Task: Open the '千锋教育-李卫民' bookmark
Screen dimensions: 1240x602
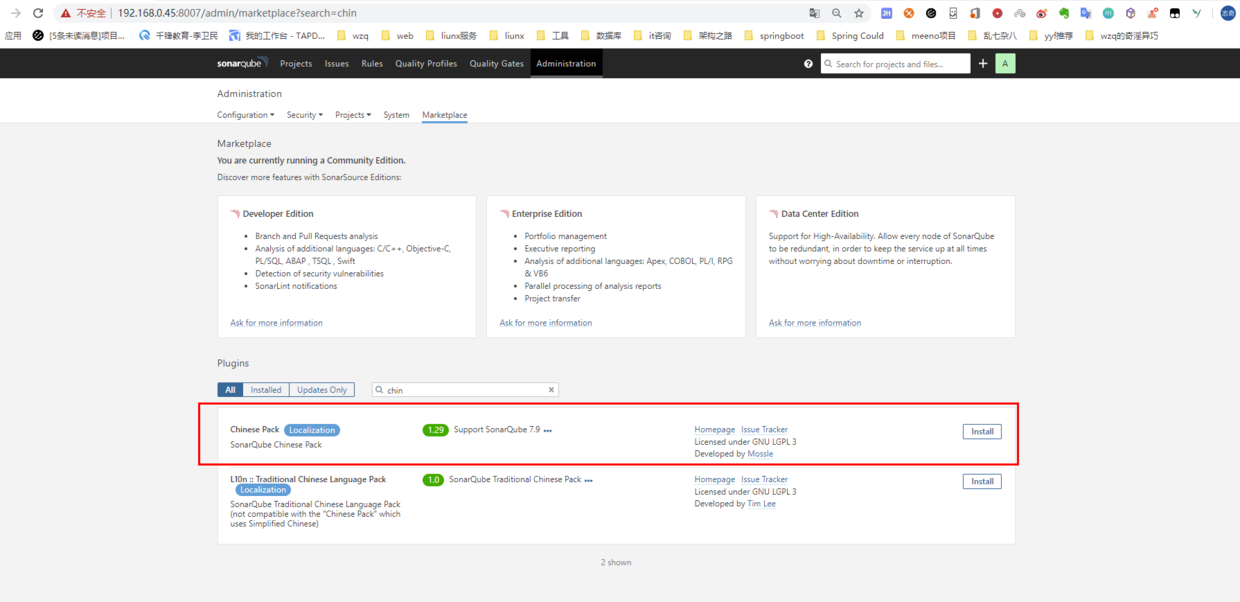Action: pos(178,36)
